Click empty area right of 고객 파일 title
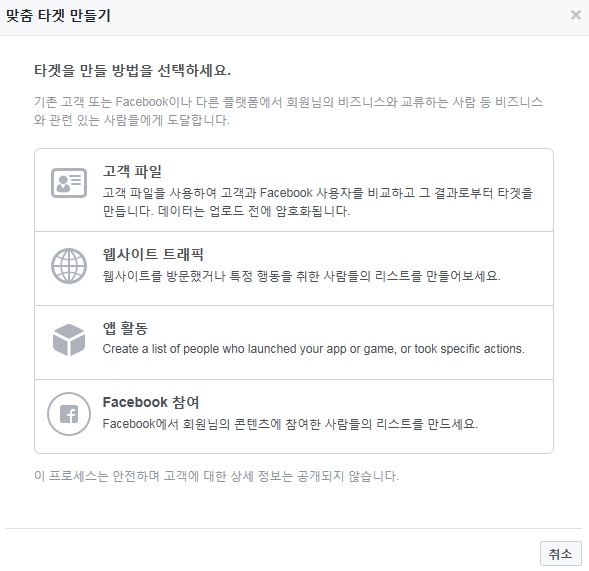 353,171
